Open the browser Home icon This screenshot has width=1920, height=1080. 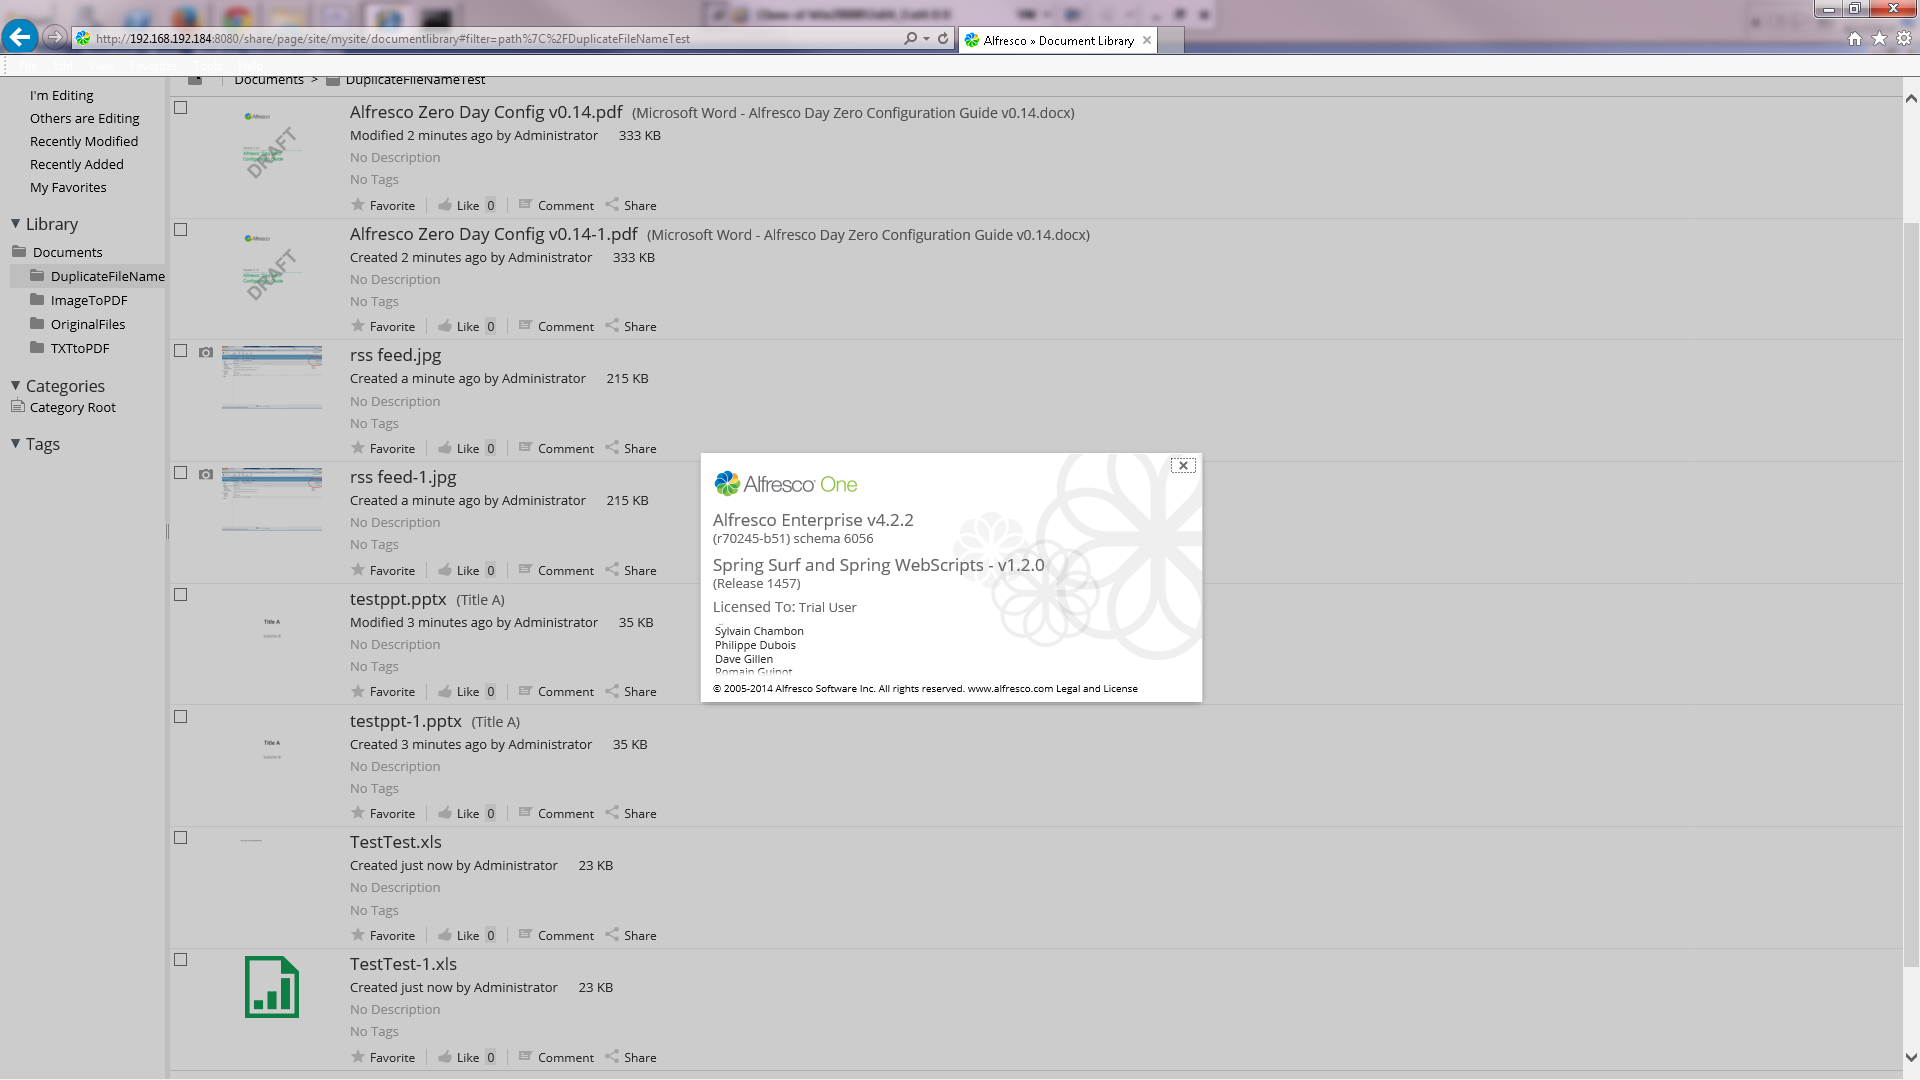click(x=1855, y=38)
